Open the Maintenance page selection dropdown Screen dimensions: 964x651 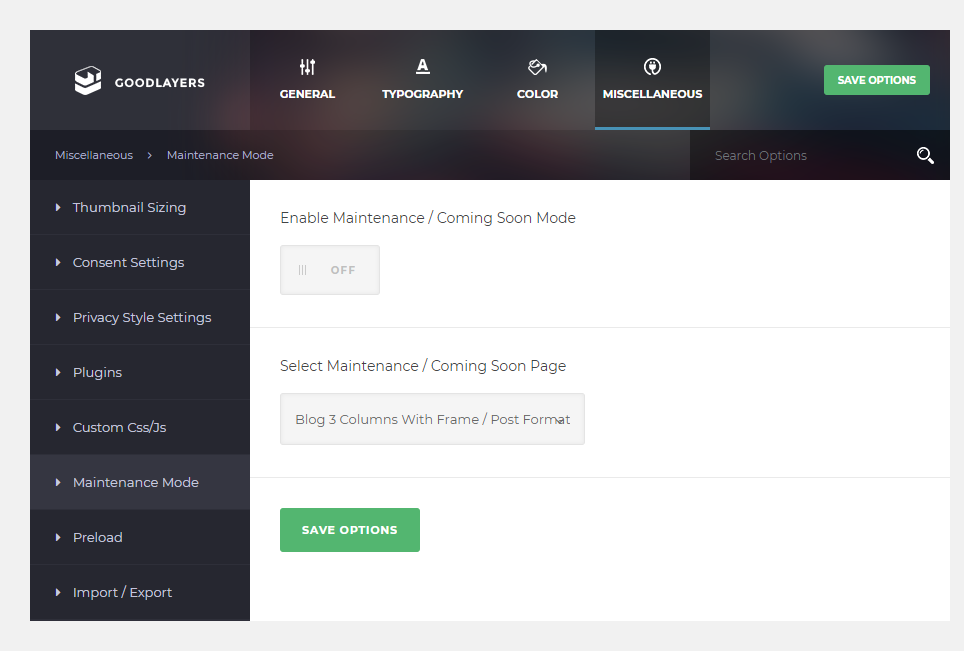[x=432, y=419]
